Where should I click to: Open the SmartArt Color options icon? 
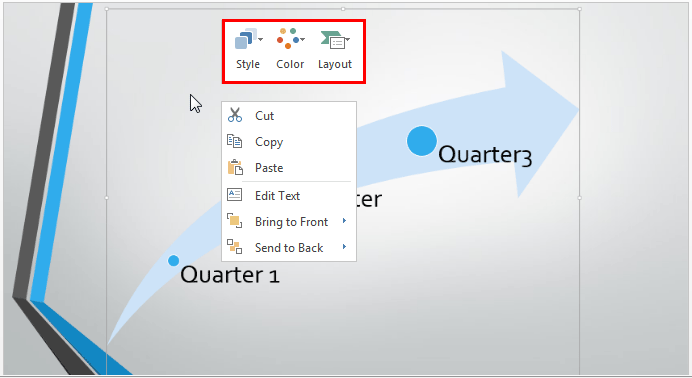click(288, 38)
